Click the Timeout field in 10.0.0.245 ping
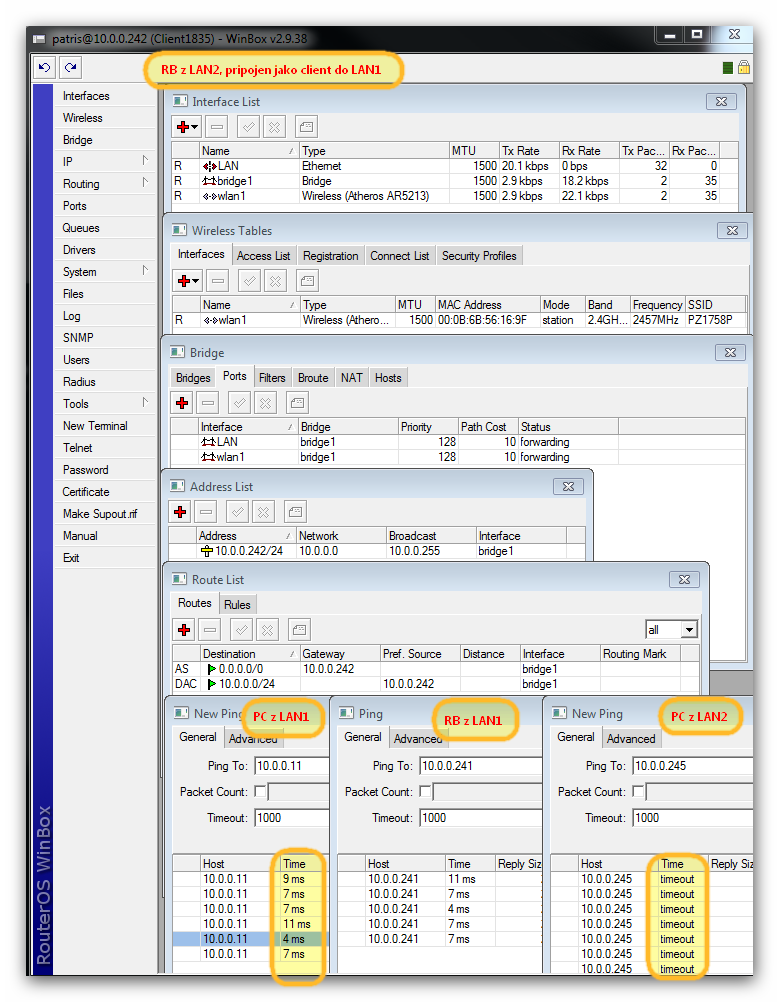This screenshot has width=779, height=1002. (x=693, y=818)
